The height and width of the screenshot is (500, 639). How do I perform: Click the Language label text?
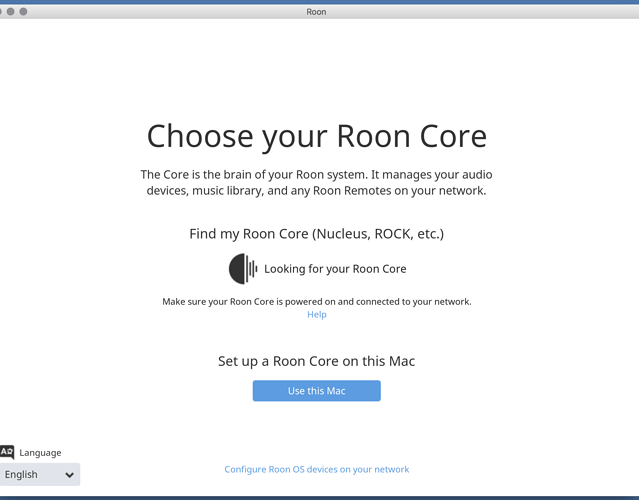pyautogui.click(x=40, y=453)
